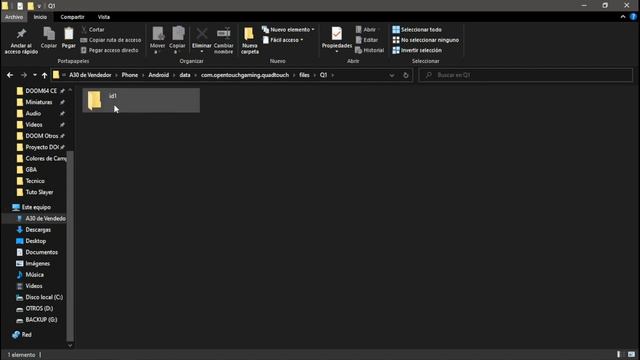Click the Pegar paste icon
Image resolution: width=640 pixels, height=360 pixels.
click(69, 38)
